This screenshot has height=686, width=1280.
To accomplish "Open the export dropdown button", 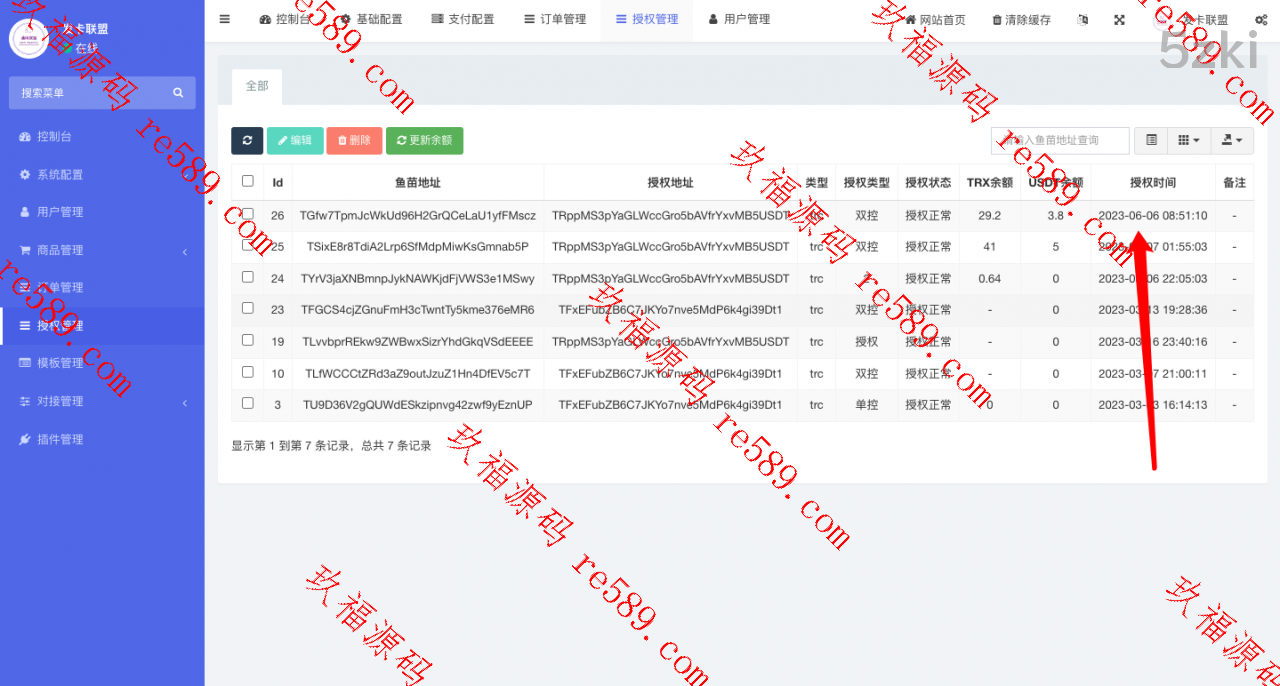I will click(x=1232, y=140).
